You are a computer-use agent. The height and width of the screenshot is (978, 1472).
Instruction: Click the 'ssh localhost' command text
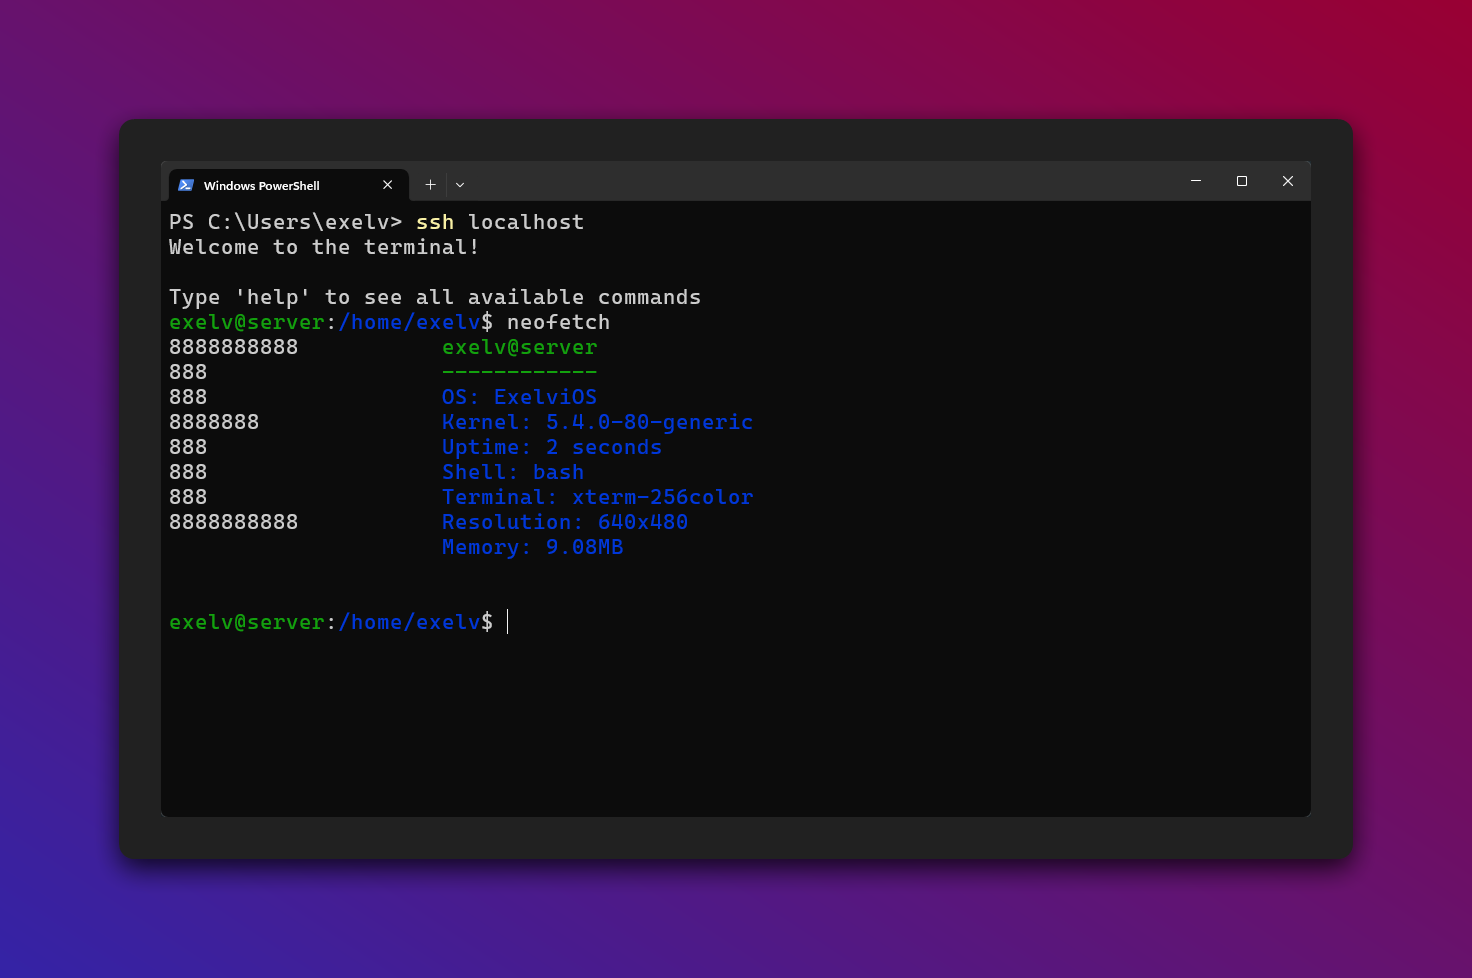pyautogui.click(x=500, y=222)
